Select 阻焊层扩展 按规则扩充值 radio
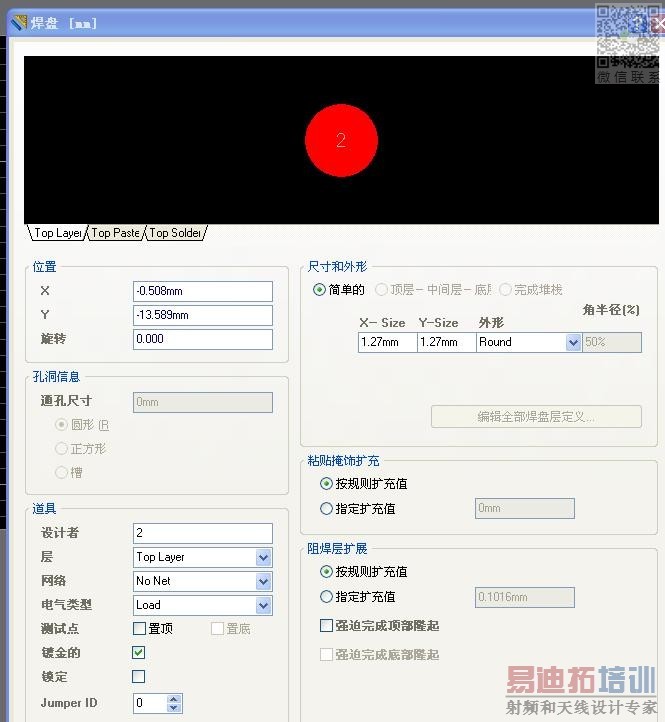665x722 pixels. point(326,572)
